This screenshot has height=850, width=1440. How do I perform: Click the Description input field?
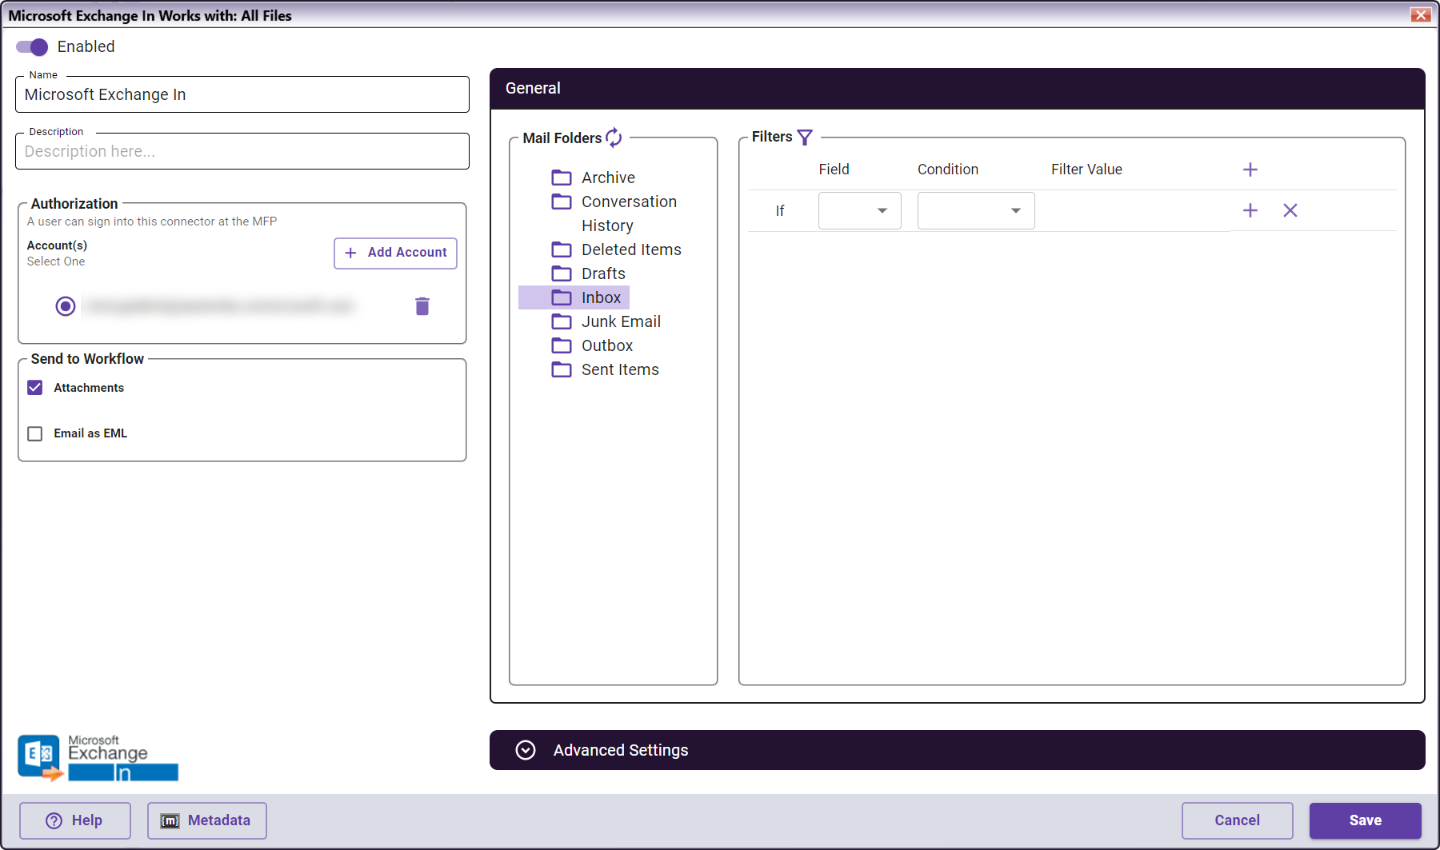tap(243, 152)
